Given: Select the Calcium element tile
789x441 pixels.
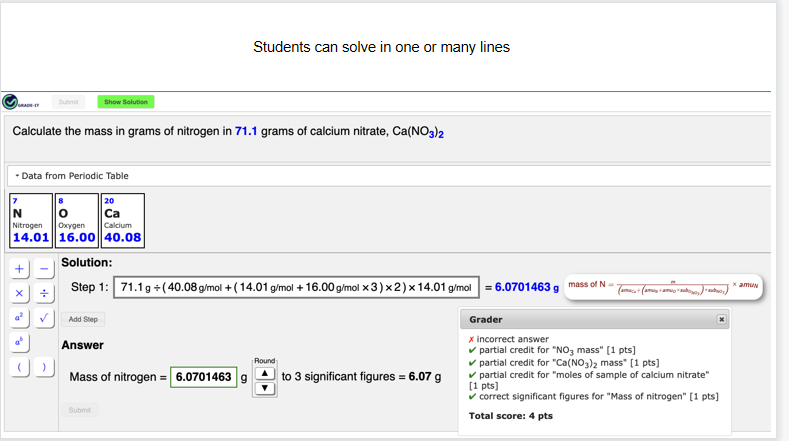Looking at the screenshot, I should point(122,219).
